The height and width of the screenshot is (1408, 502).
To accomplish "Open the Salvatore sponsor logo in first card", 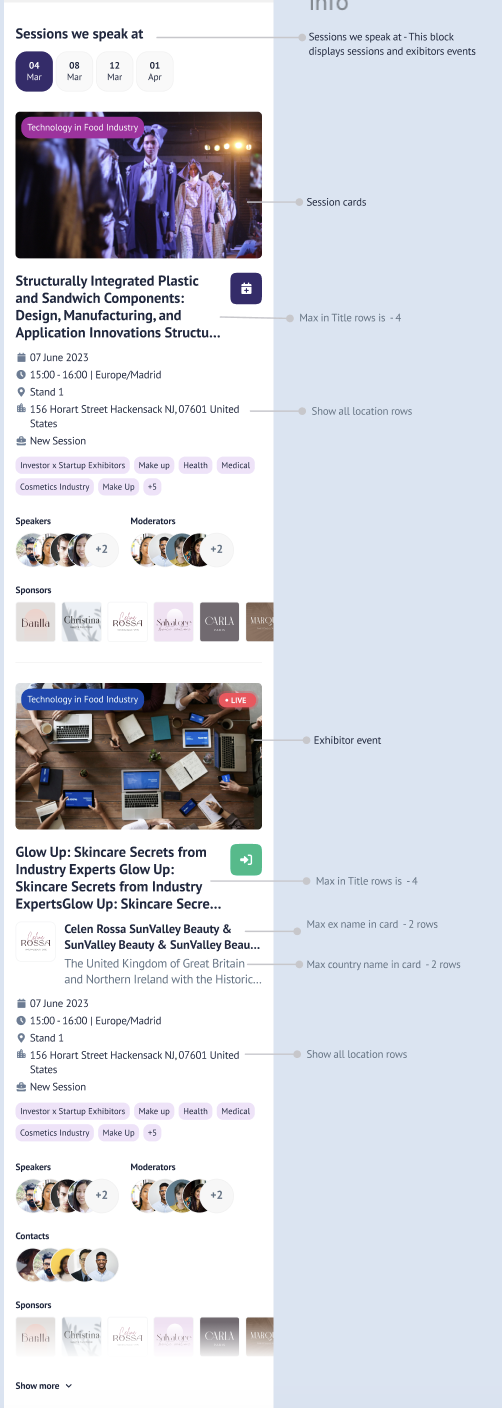I will [173, 622].
